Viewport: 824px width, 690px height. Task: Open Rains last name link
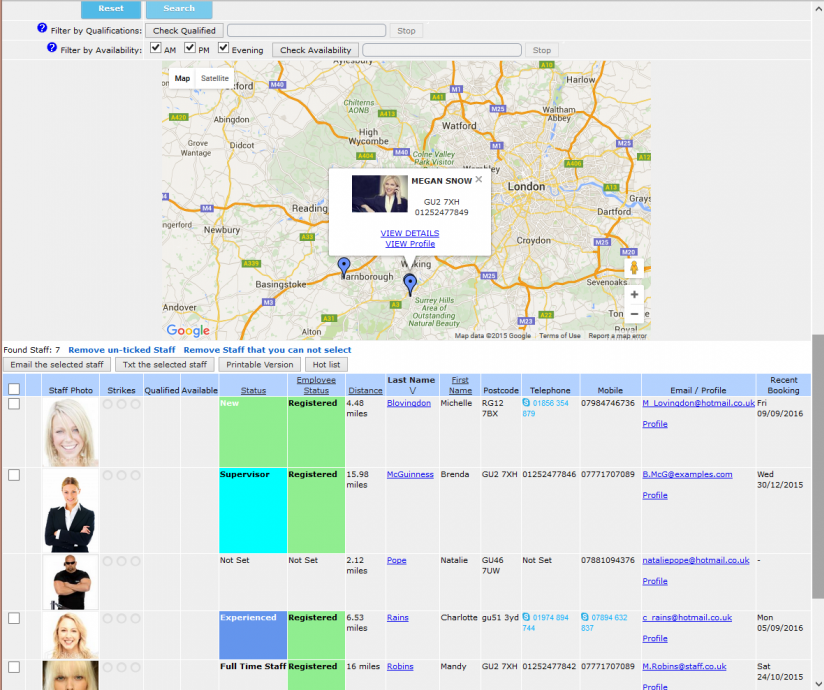(x=398, y=618)
